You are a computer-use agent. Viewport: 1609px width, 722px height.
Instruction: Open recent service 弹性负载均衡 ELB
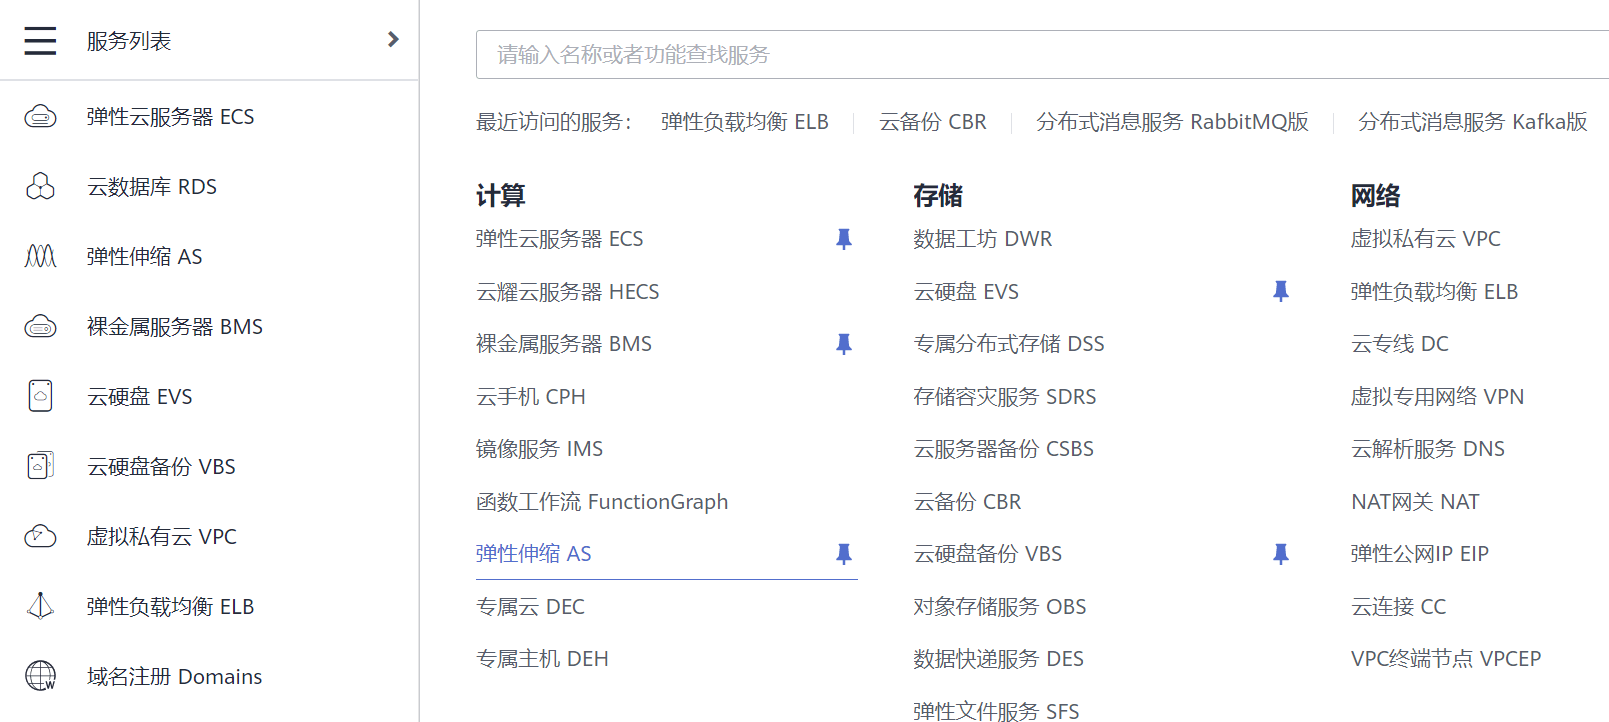pos(745,122)
